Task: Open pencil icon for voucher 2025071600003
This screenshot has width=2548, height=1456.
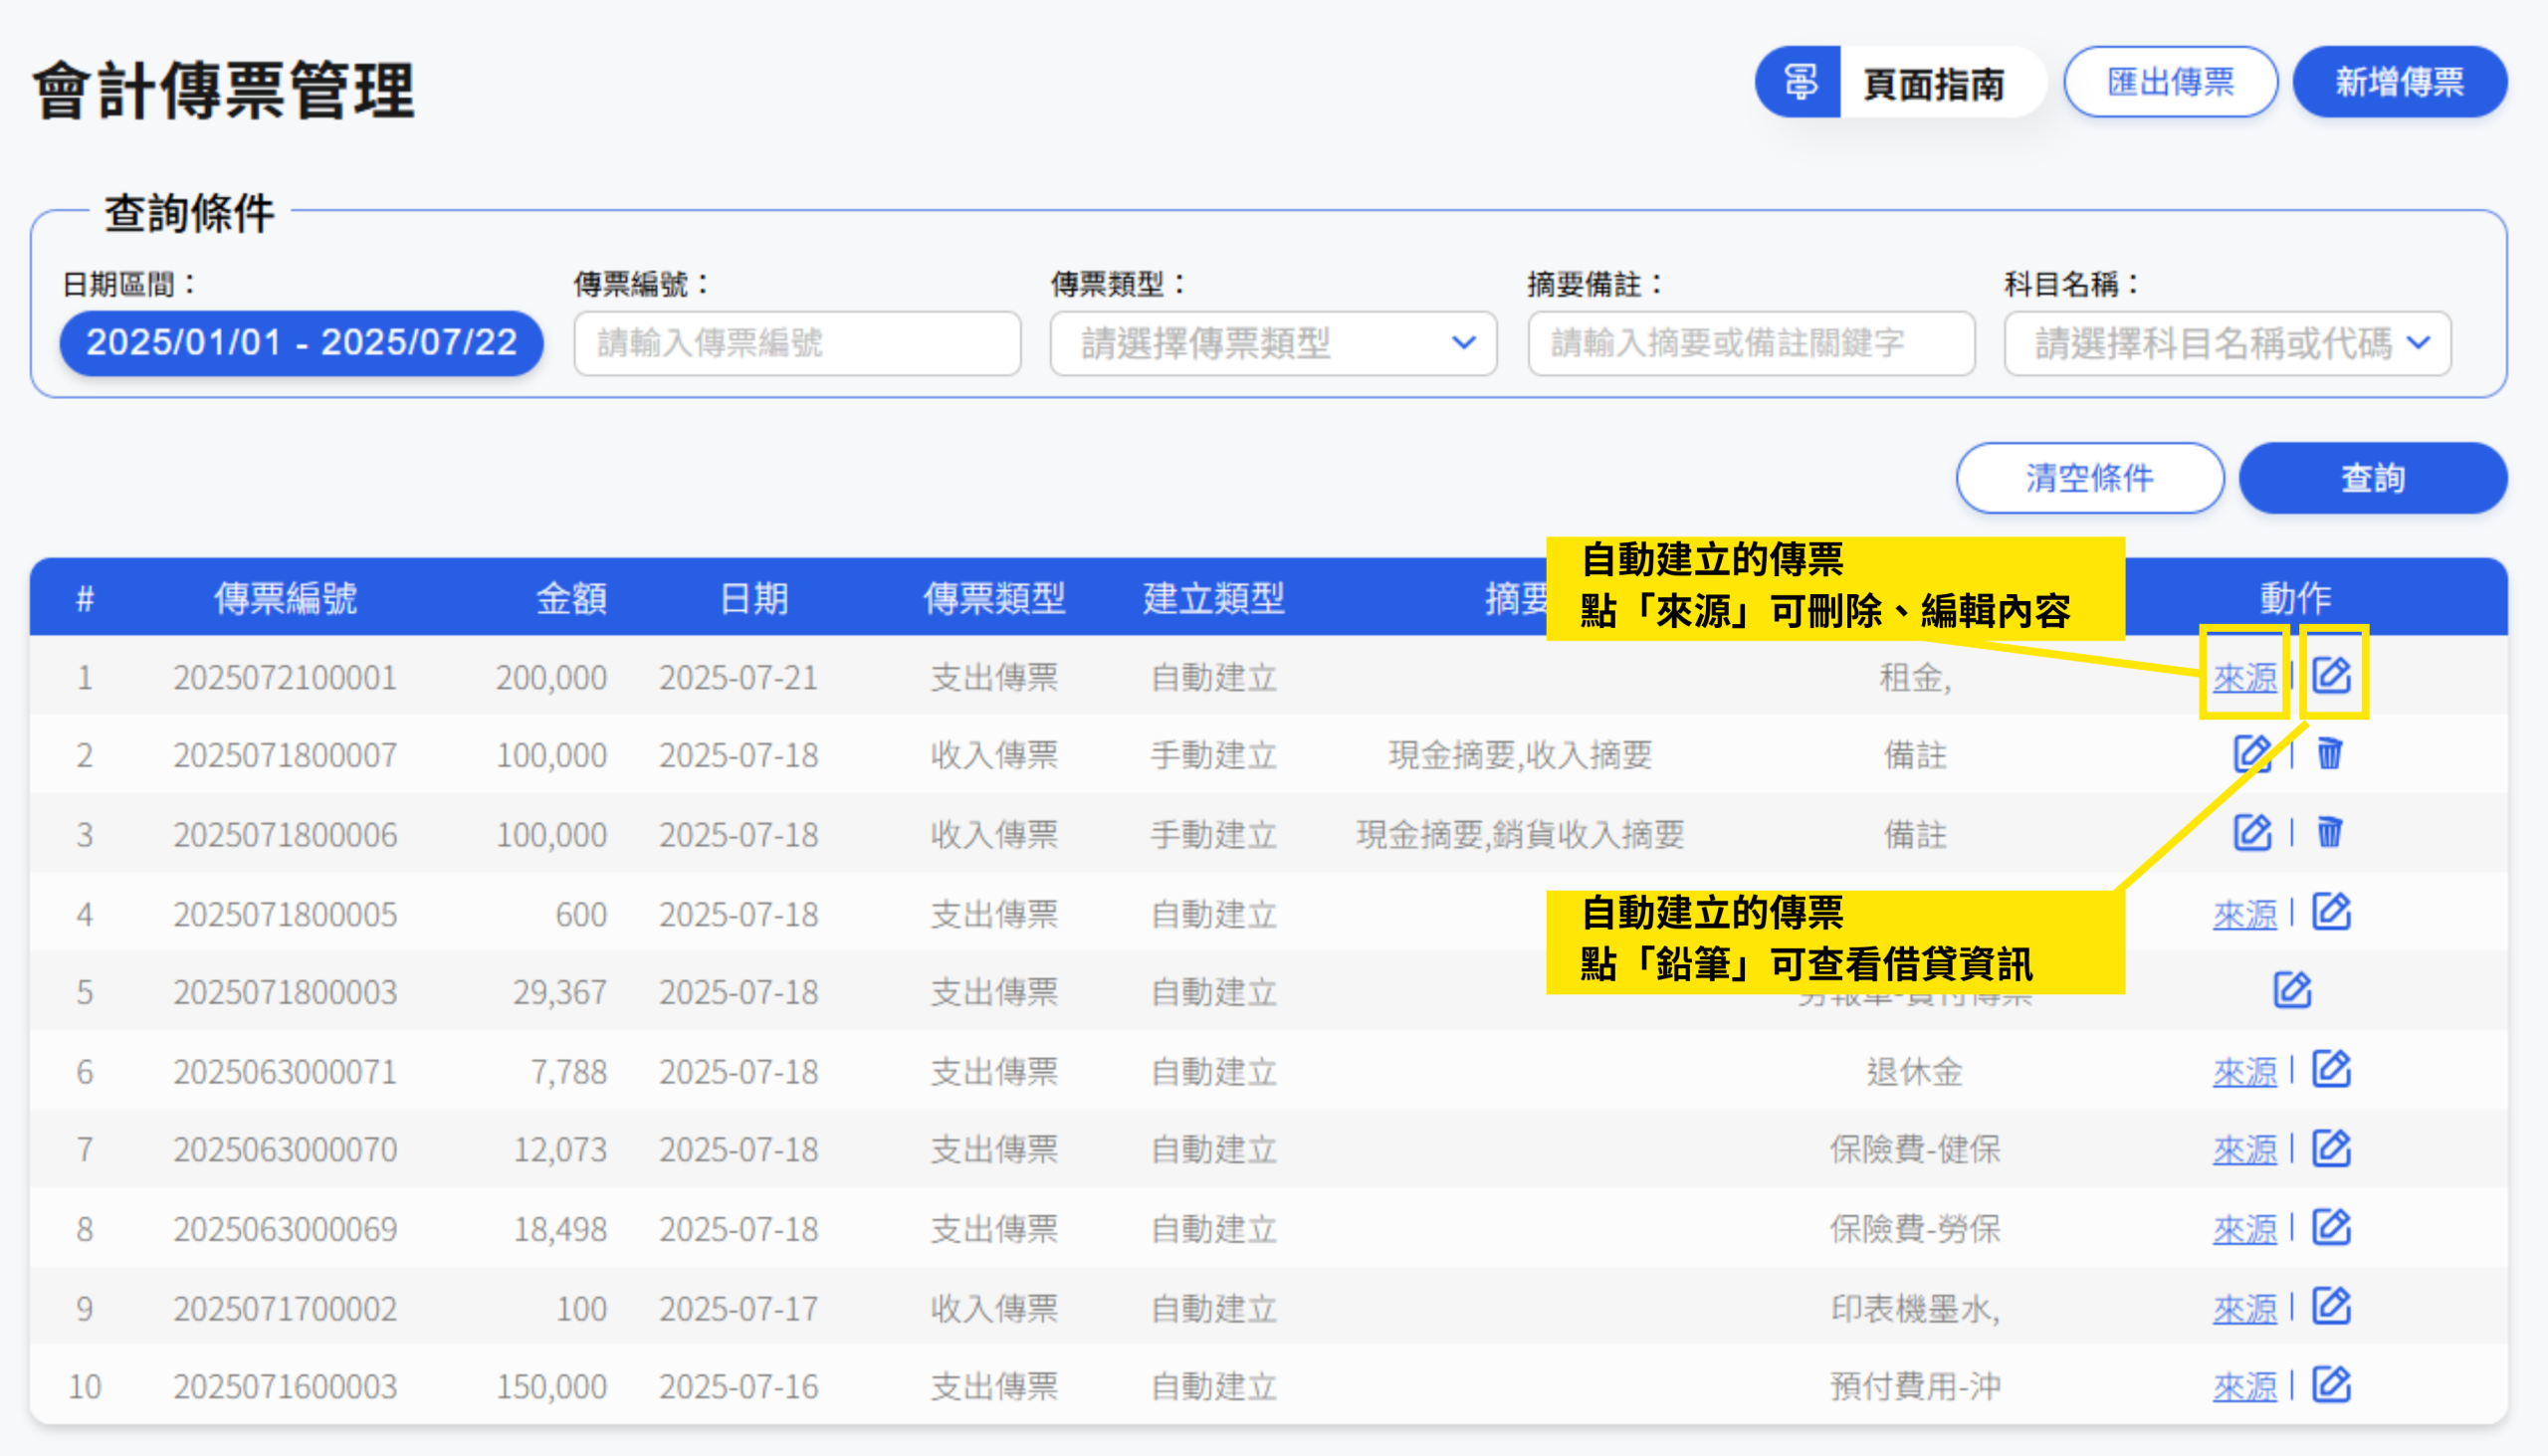Action: pyautogui.click(x=2331, y=1385)
